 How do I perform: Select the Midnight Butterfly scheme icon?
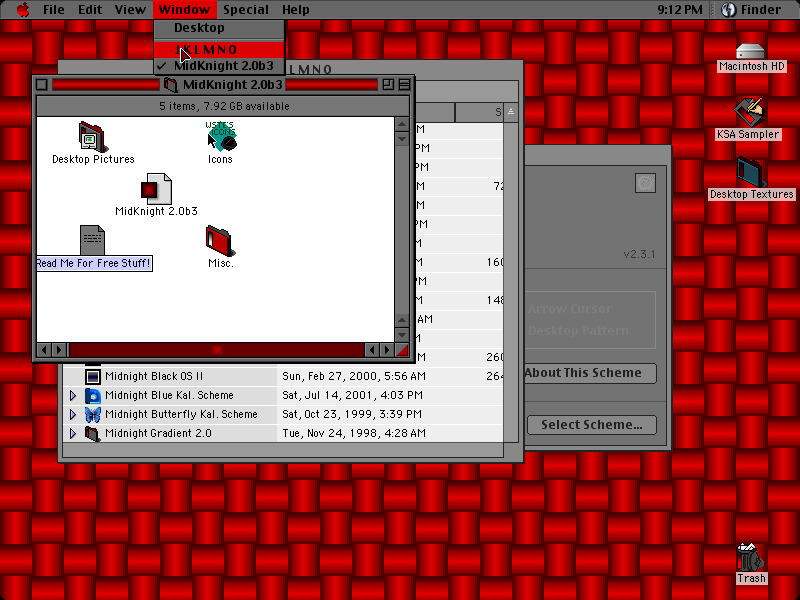[x=93, y=414]
